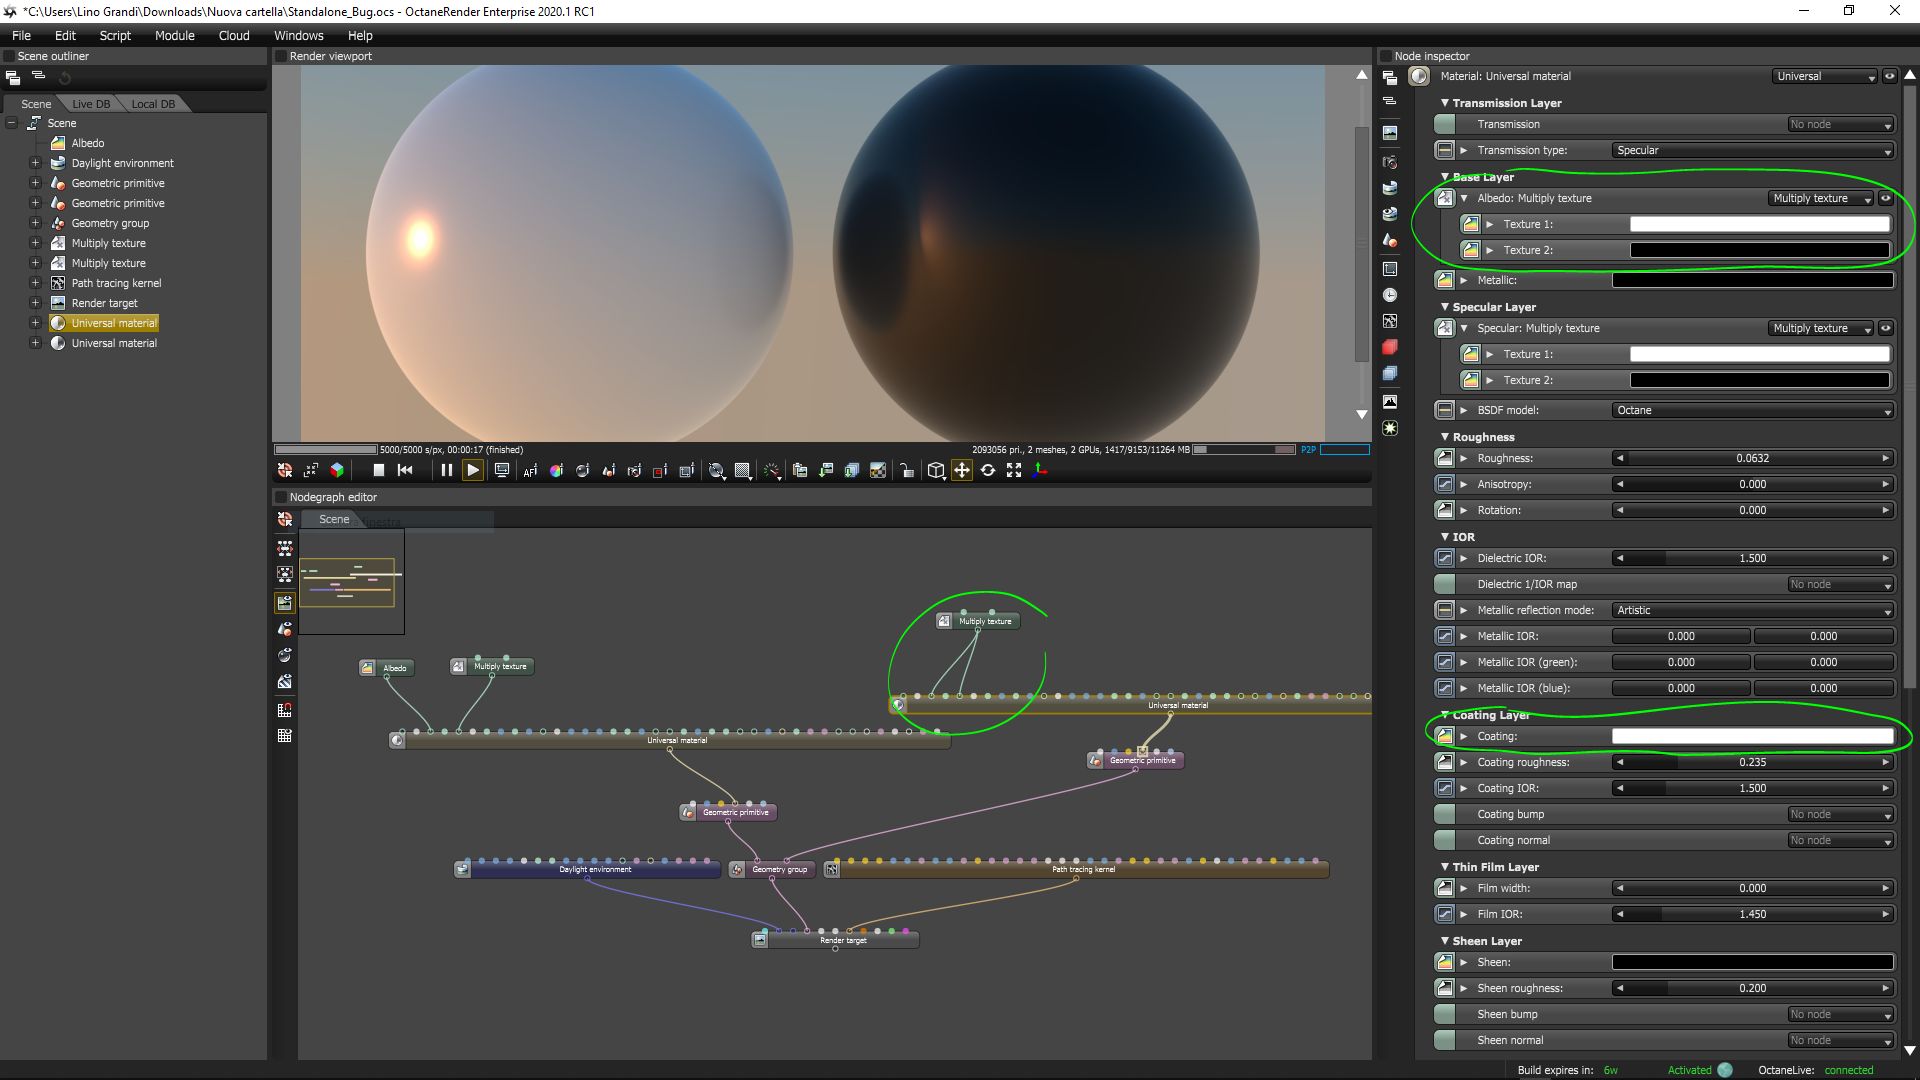Open the Transmission type Specular dropdown
Viewport: 1920px width, 1080px height.
tap(1753, 150)
